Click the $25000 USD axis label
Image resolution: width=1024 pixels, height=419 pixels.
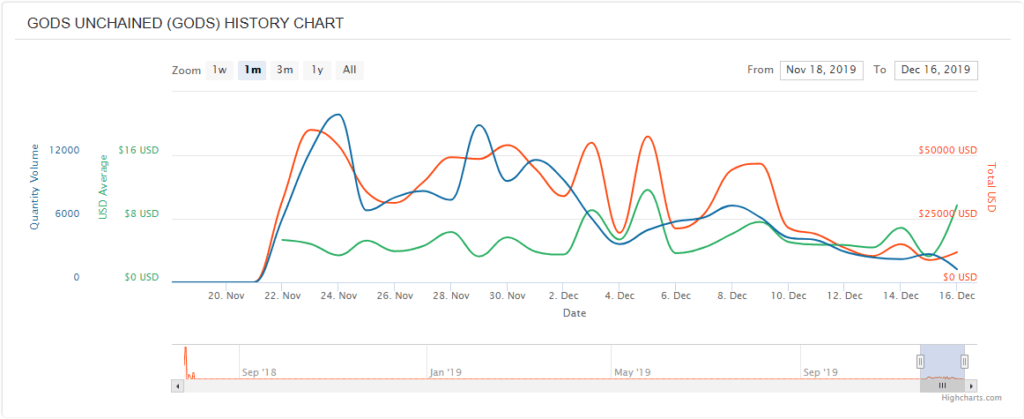pos(948,214)
